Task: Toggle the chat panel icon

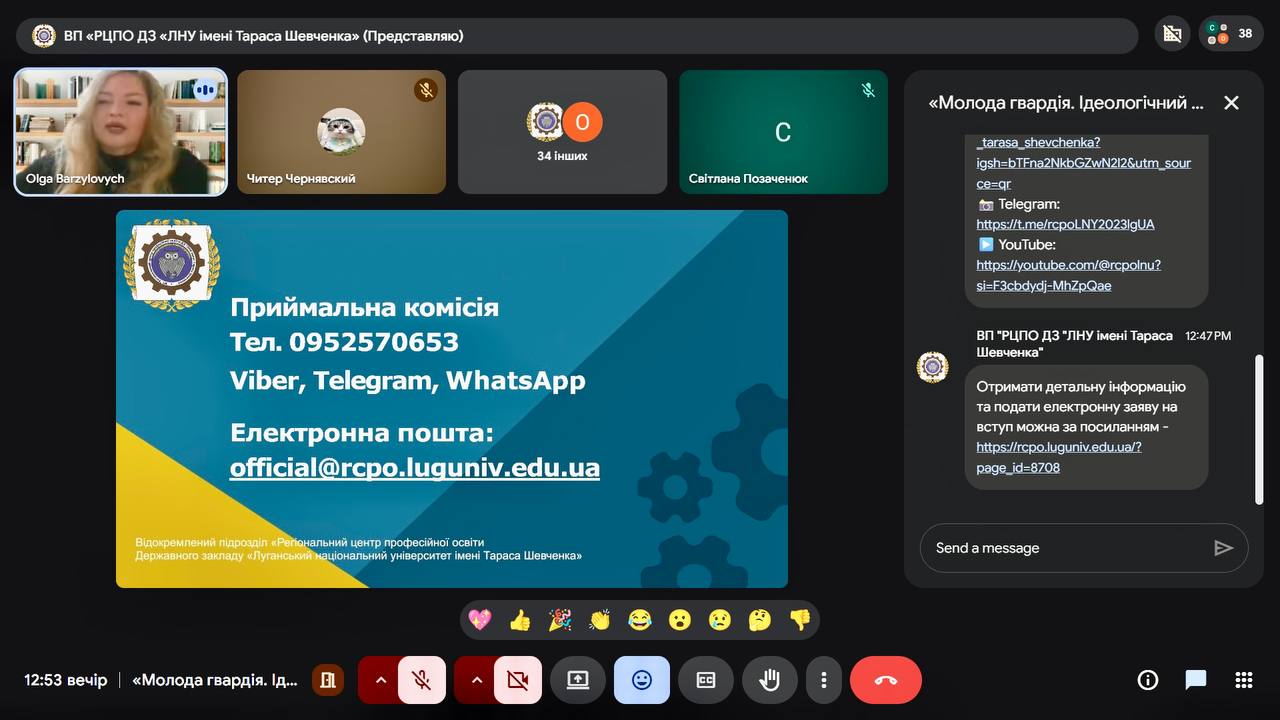Action: [x=1196, y=680]
